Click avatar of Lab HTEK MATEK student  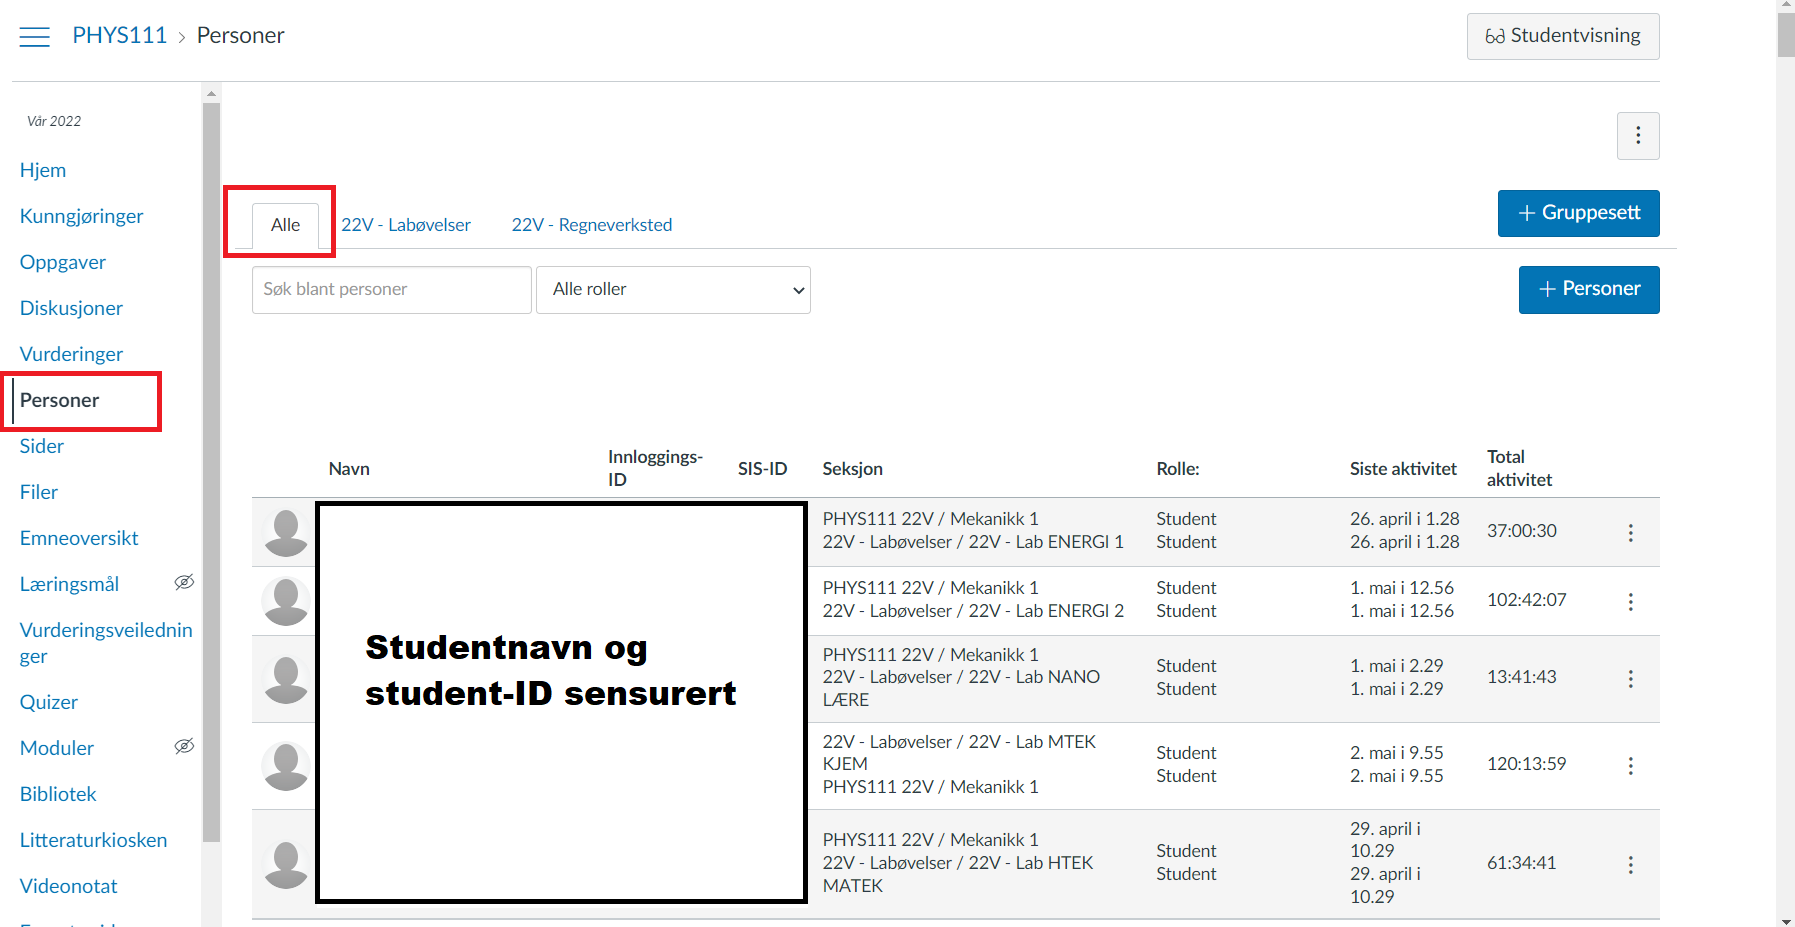pos(286,865)
